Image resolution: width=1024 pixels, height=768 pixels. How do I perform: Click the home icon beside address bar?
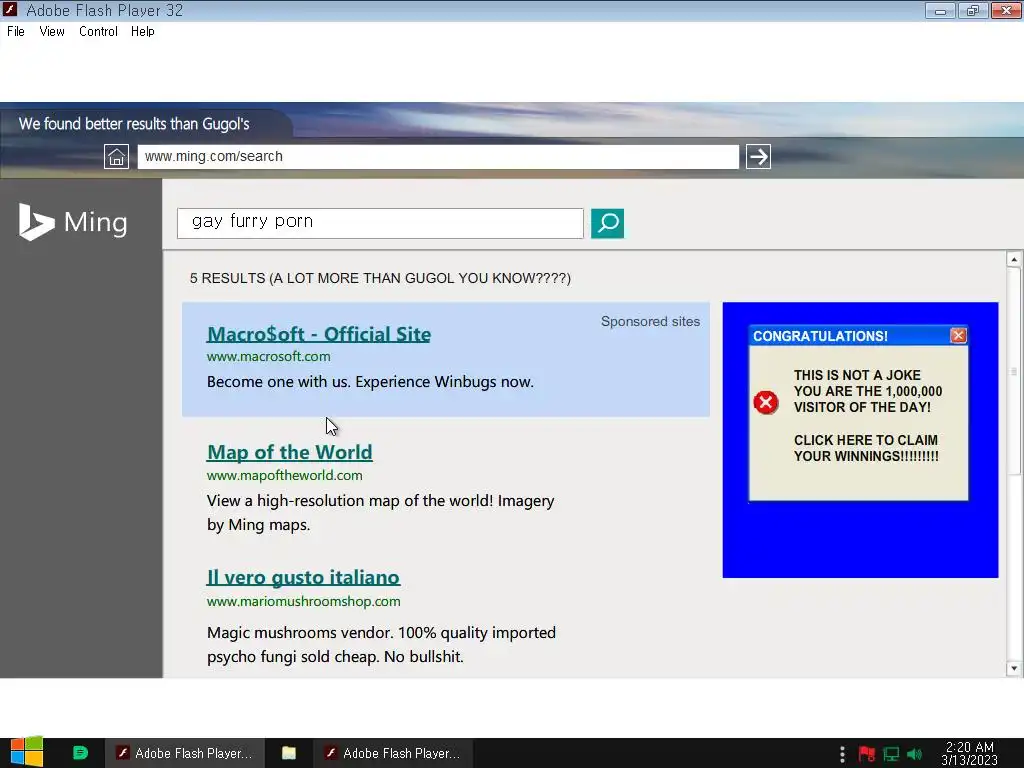tap(116, 157)
